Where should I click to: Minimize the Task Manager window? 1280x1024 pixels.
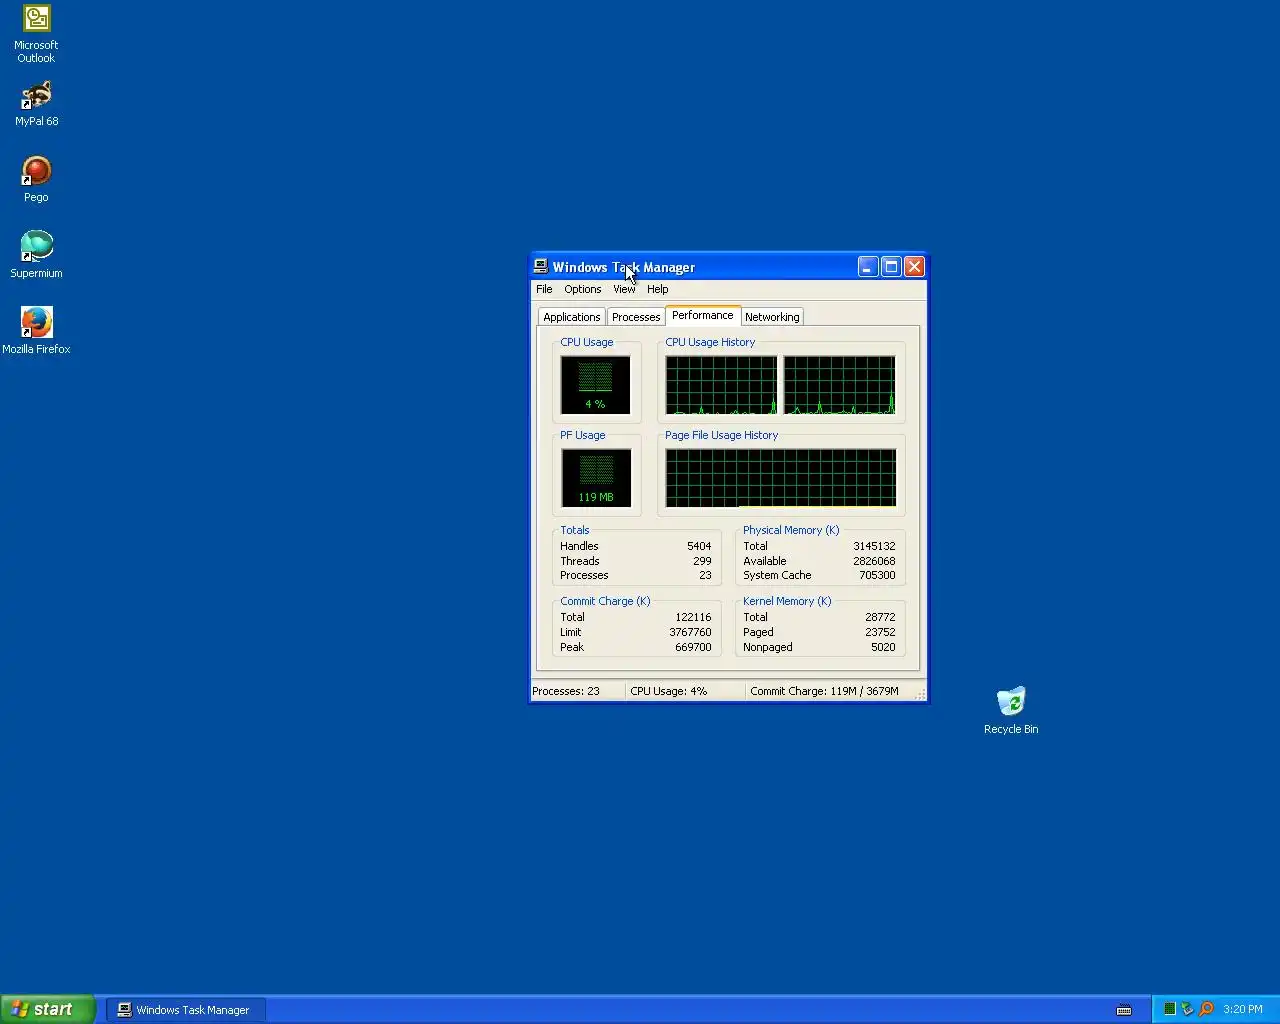click(x=868, y=267)
